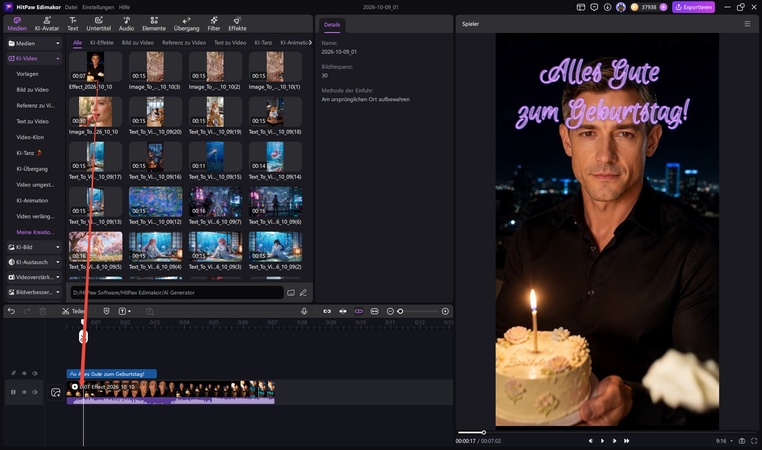Image resolution: width=762 pixels, height=450 pixels.
Task: Select the Text tool in top toolbar
Action: [x=72, y=23]
